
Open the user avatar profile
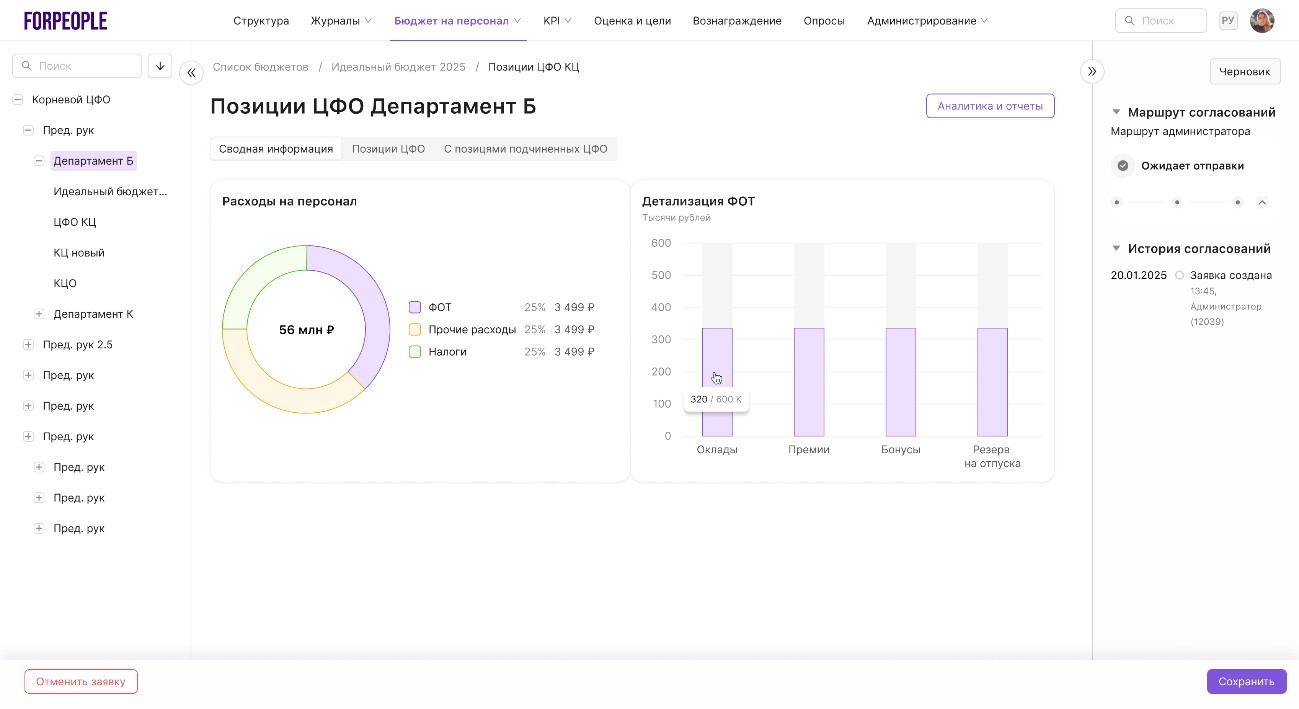tap(1262, 21)
